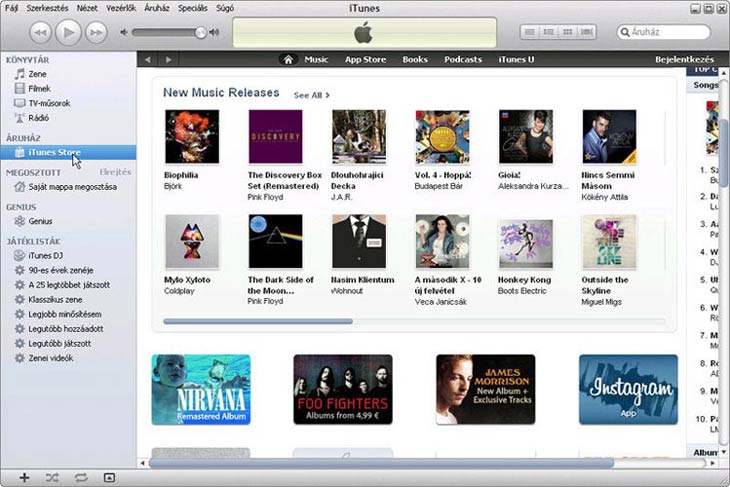Open The Dark Side of the Moon cover
Screen dimensions: 730x487
pyautogui.click(x=276, y=241)
